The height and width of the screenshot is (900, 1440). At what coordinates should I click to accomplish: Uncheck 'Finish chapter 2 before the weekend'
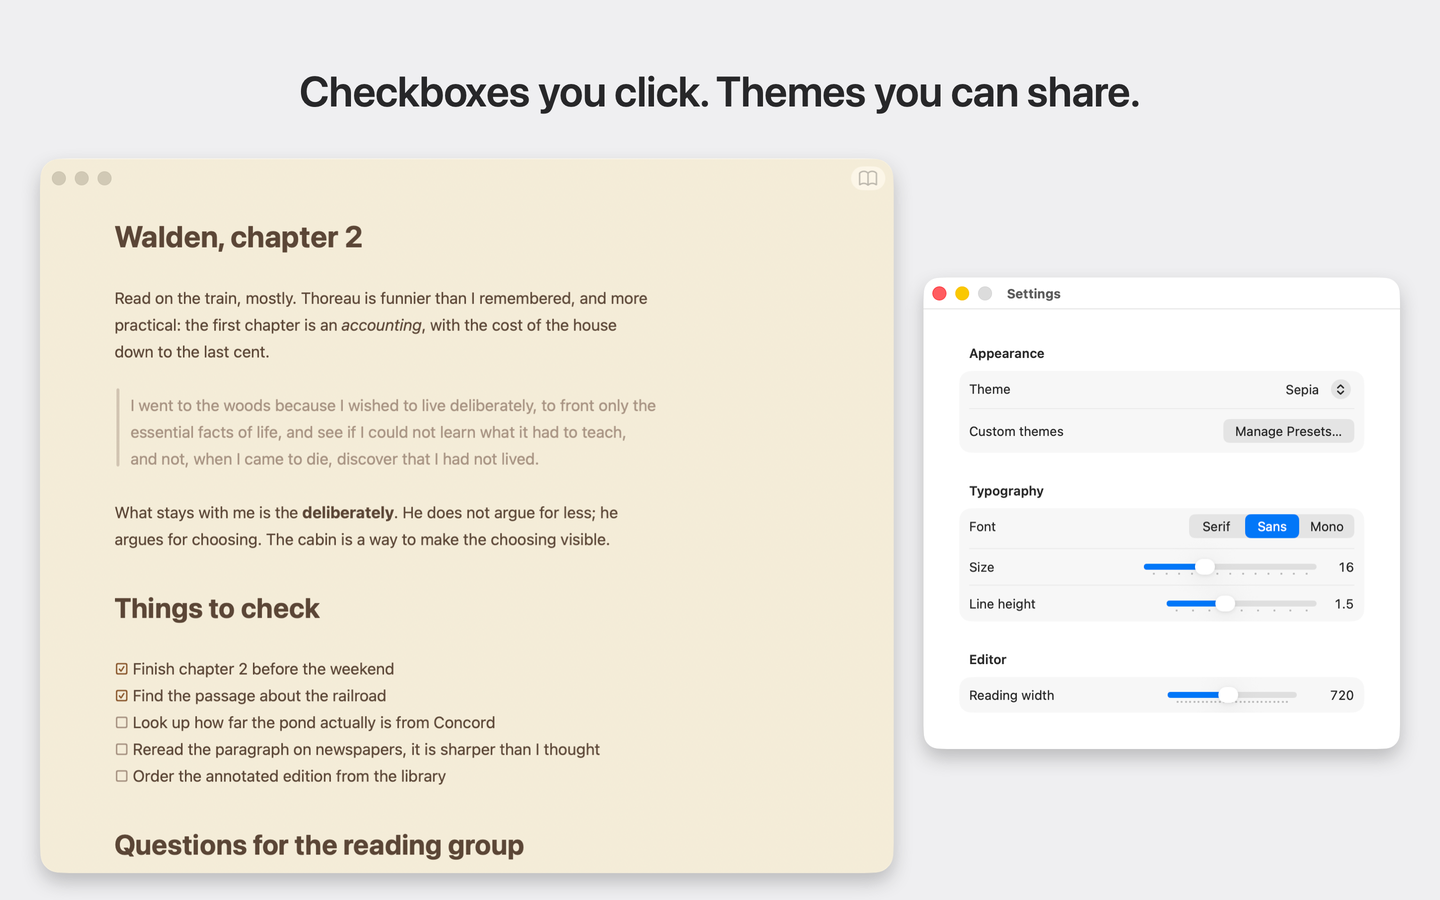(121, 669)
